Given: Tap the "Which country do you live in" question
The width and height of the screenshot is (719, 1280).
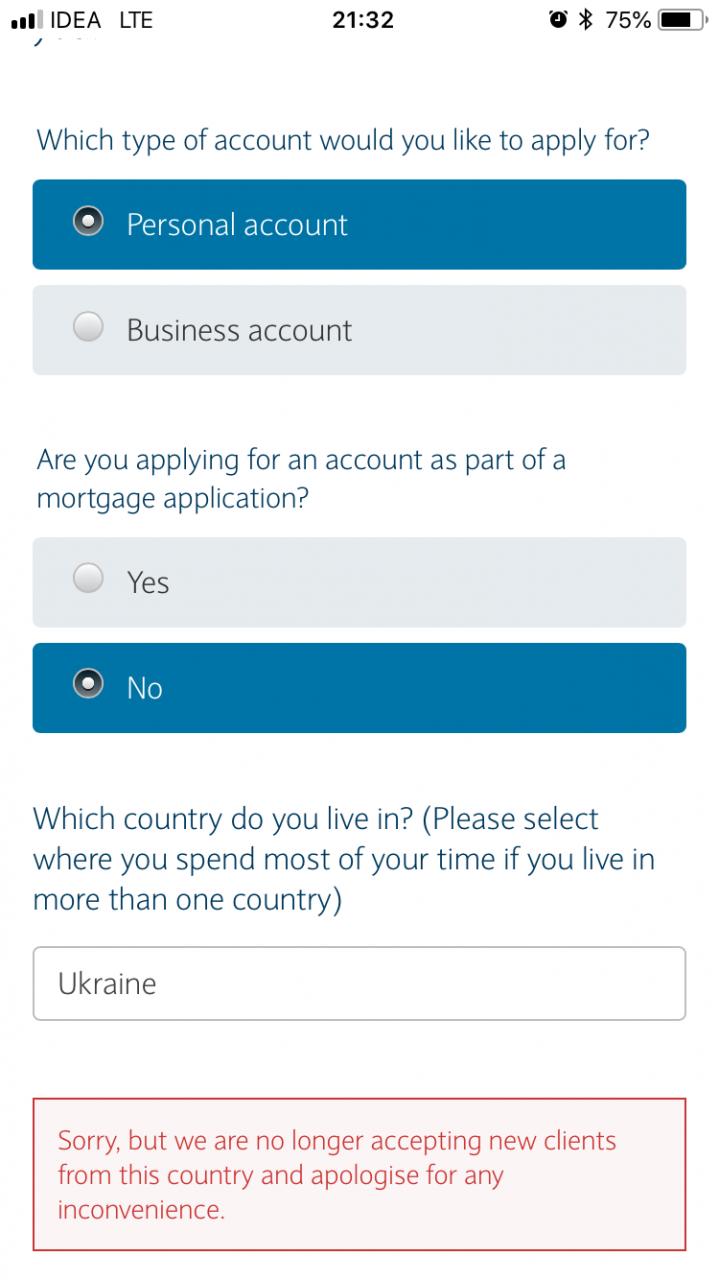Looking at the screenshot, I should click(343, 859).
